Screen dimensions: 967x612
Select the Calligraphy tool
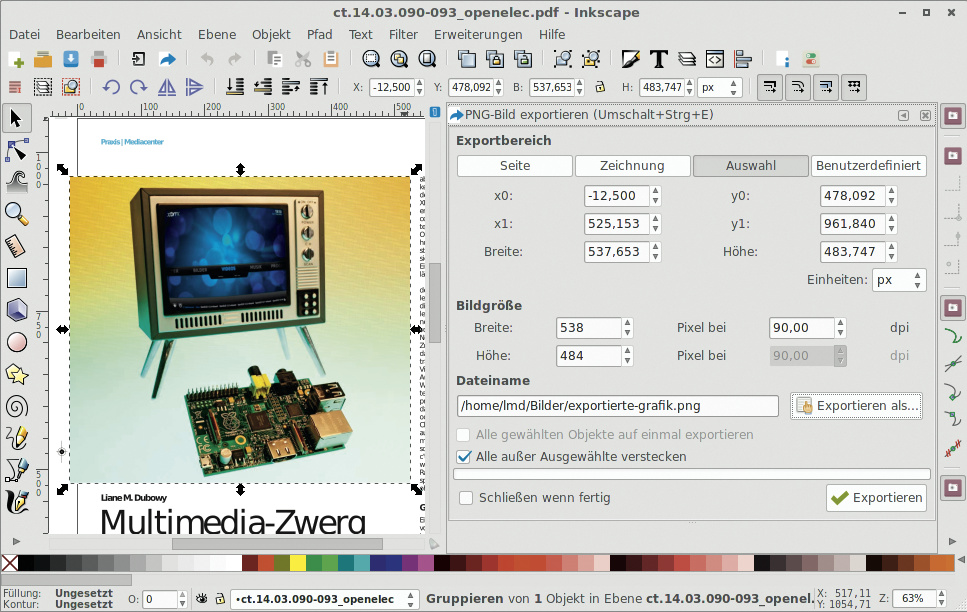17,502
